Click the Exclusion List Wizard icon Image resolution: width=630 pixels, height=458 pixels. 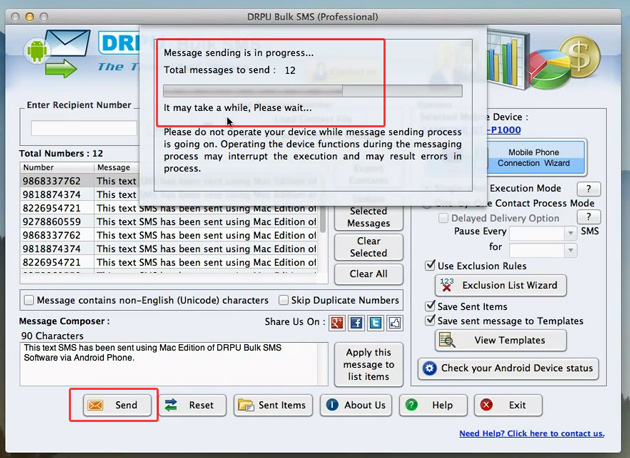point(446,285)
